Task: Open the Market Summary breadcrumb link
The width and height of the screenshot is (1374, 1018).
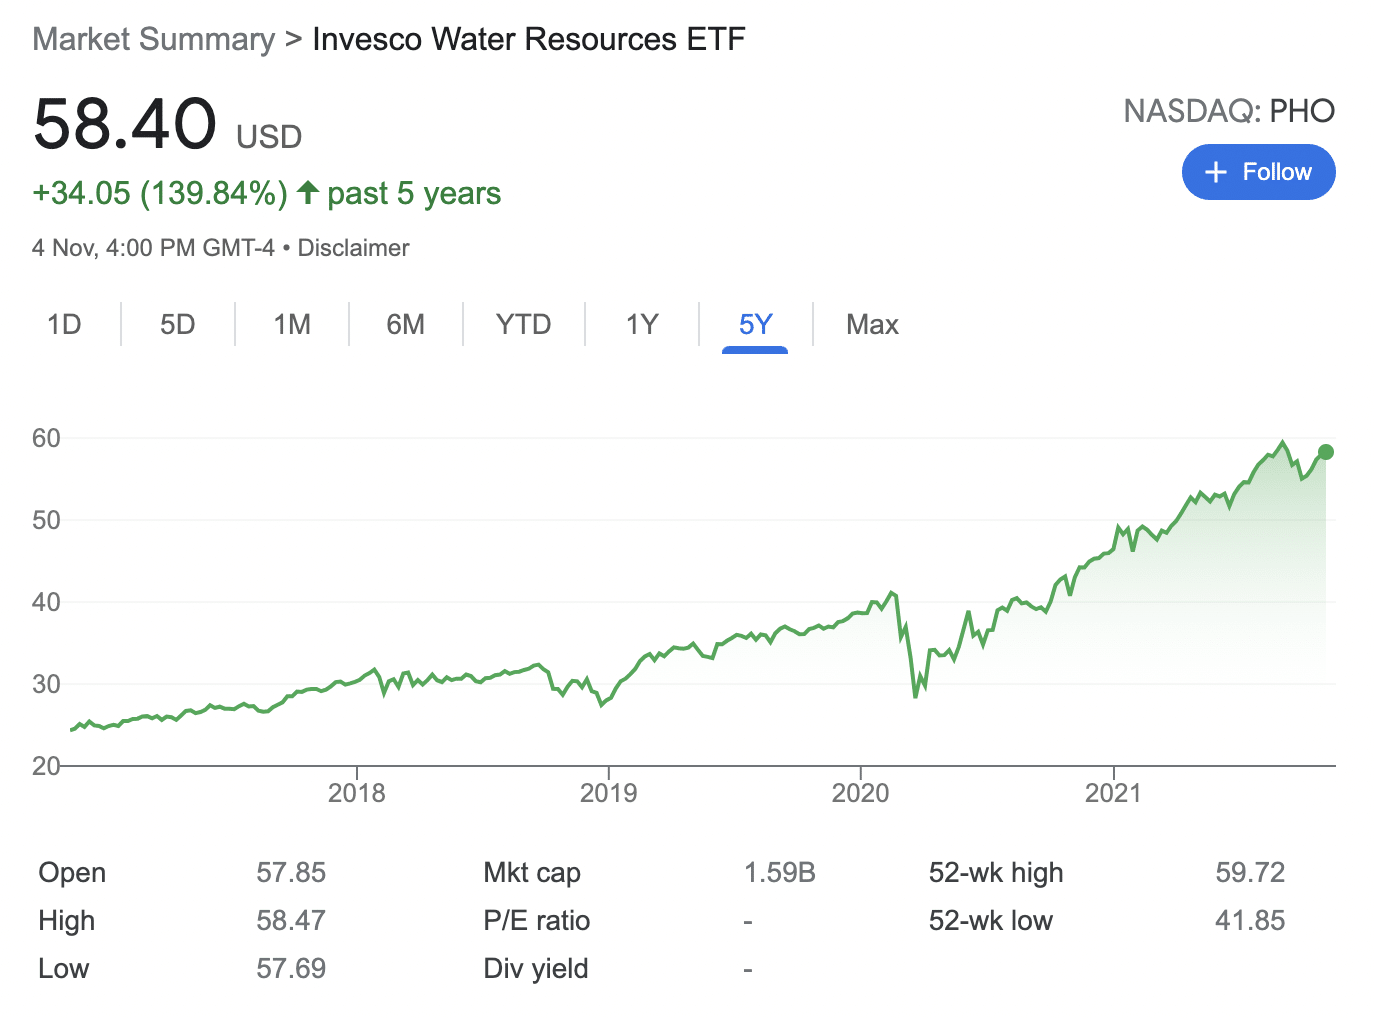Action: tap(152, 39)
